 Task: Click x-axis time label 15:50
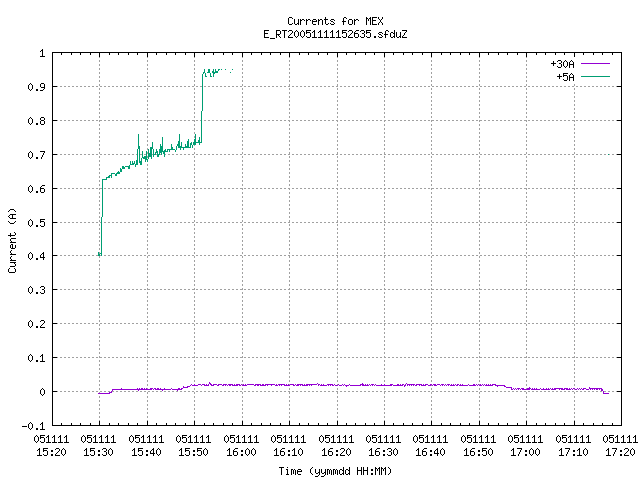point(193,452)
